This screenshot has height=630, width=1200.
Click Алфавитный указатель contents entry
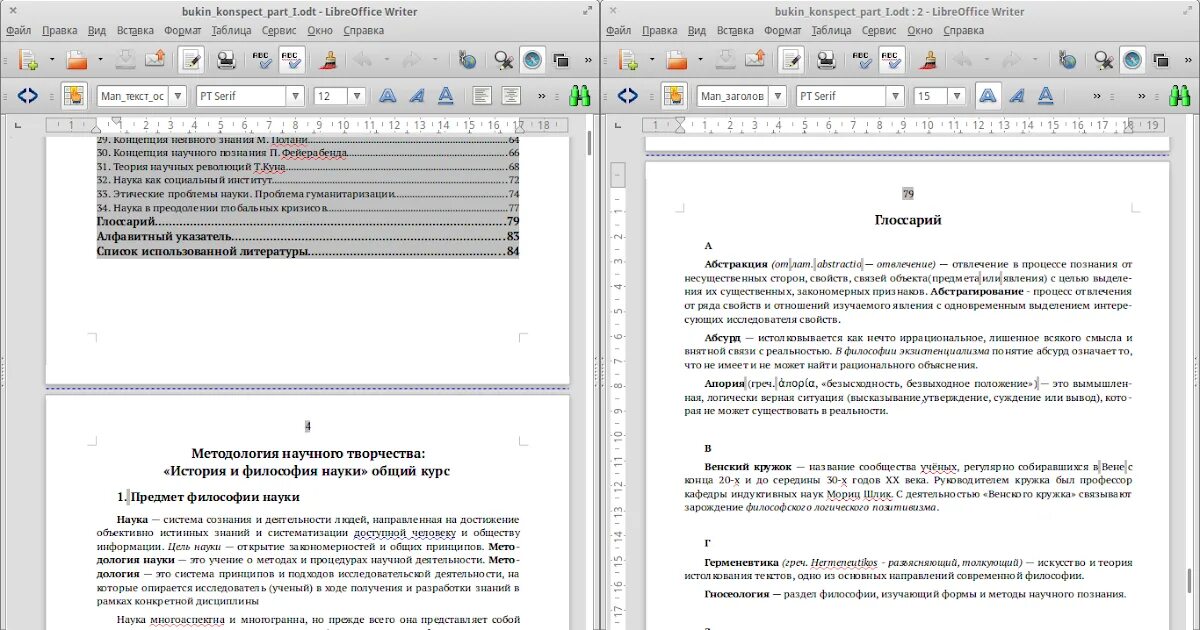click(307, 236)
